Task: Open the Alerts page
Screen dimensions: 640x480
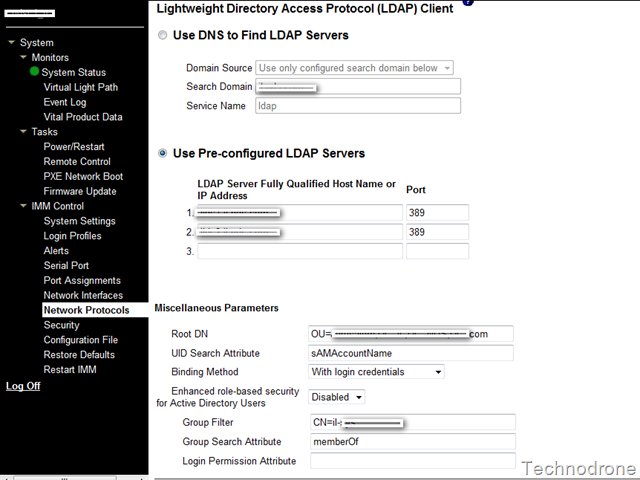Action: [x=56, y=251]
